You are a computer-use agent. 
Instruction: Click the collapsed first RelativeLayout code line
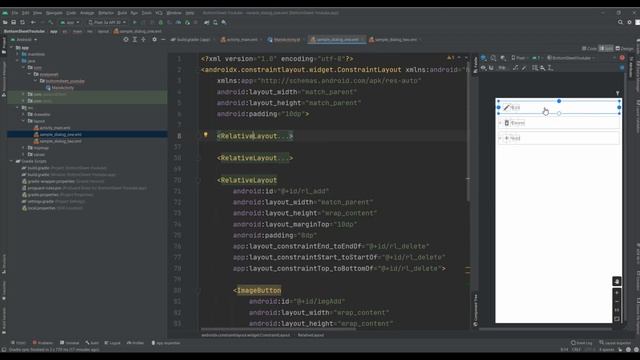pyautogui.click(x=255, y=136)
